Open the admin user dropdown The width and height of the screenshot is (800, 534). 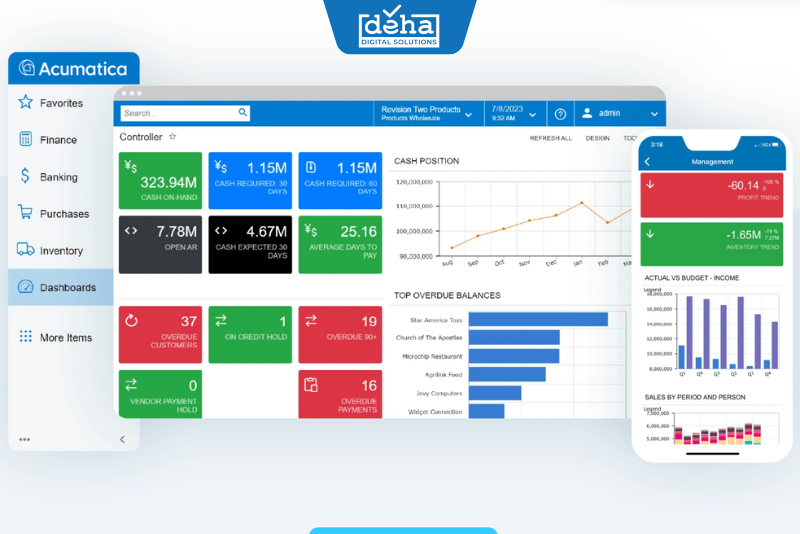coord(620,113)
